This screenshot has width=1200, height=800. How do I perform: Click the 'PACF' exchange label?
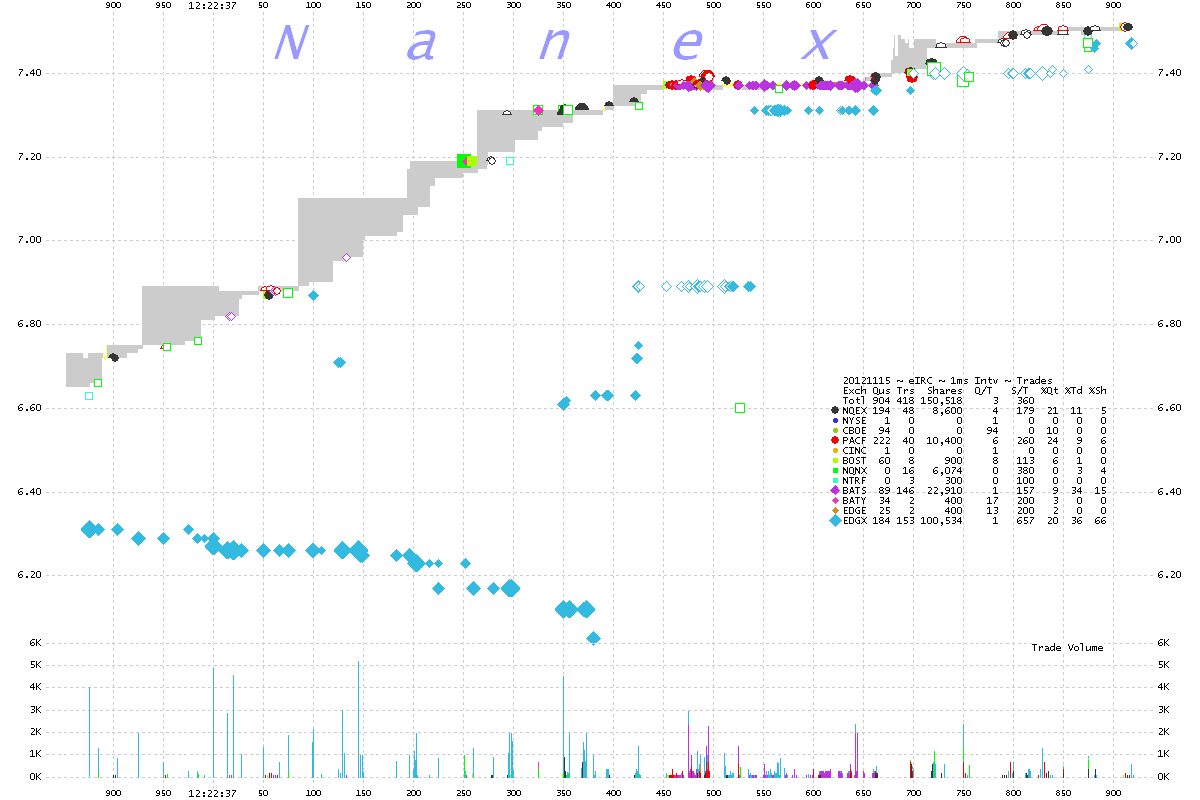855,441
